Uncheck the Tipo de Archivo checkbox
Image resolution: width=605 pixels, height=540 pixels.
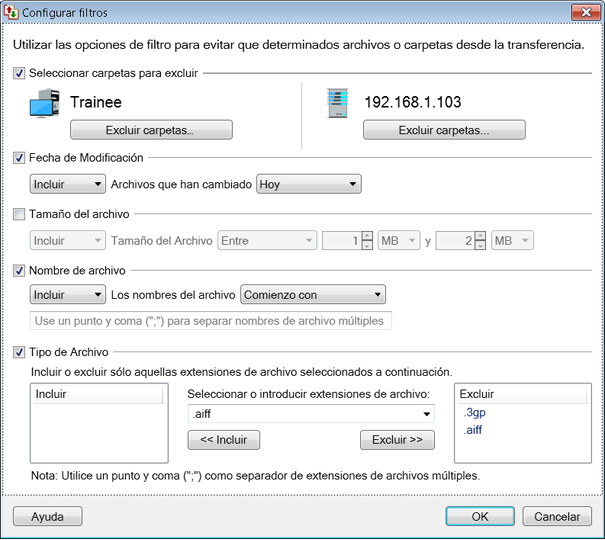[x=20, y=352]
